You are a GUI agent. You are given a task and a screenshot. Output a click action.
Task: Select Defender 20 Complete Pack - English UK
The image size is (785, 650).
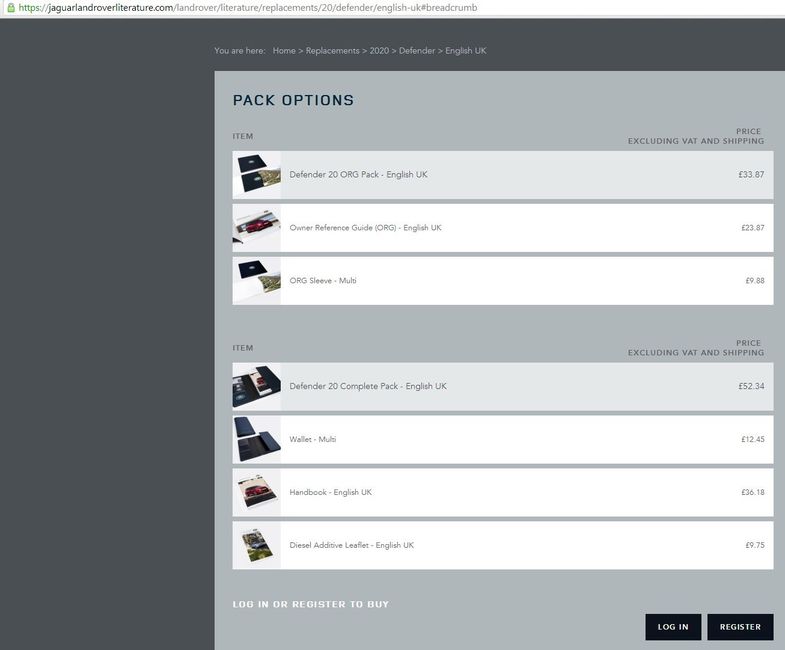coord(368,387)
